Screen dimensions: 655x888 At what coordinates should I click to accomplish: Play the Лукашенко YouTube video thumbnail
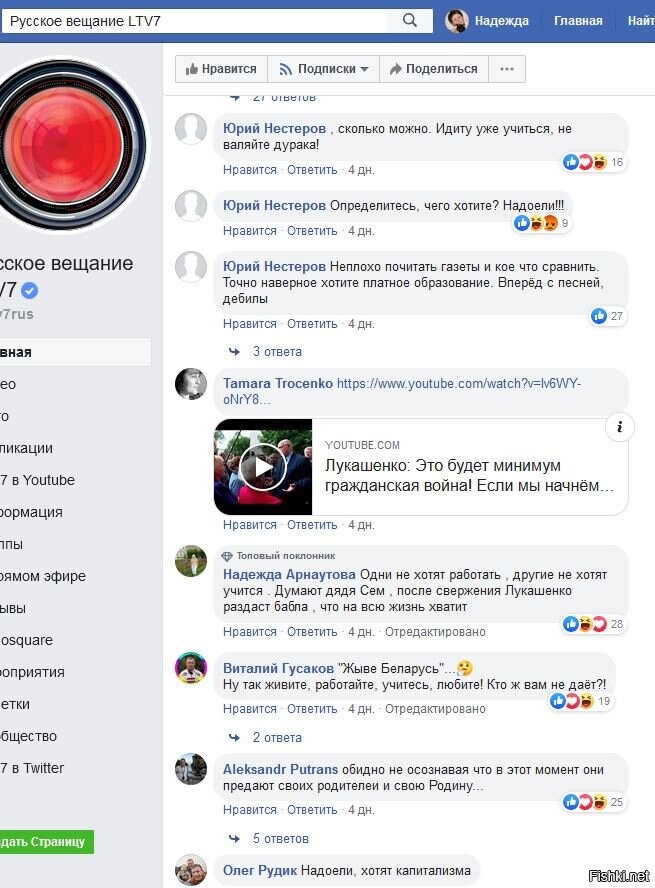[x=263, y=467]
